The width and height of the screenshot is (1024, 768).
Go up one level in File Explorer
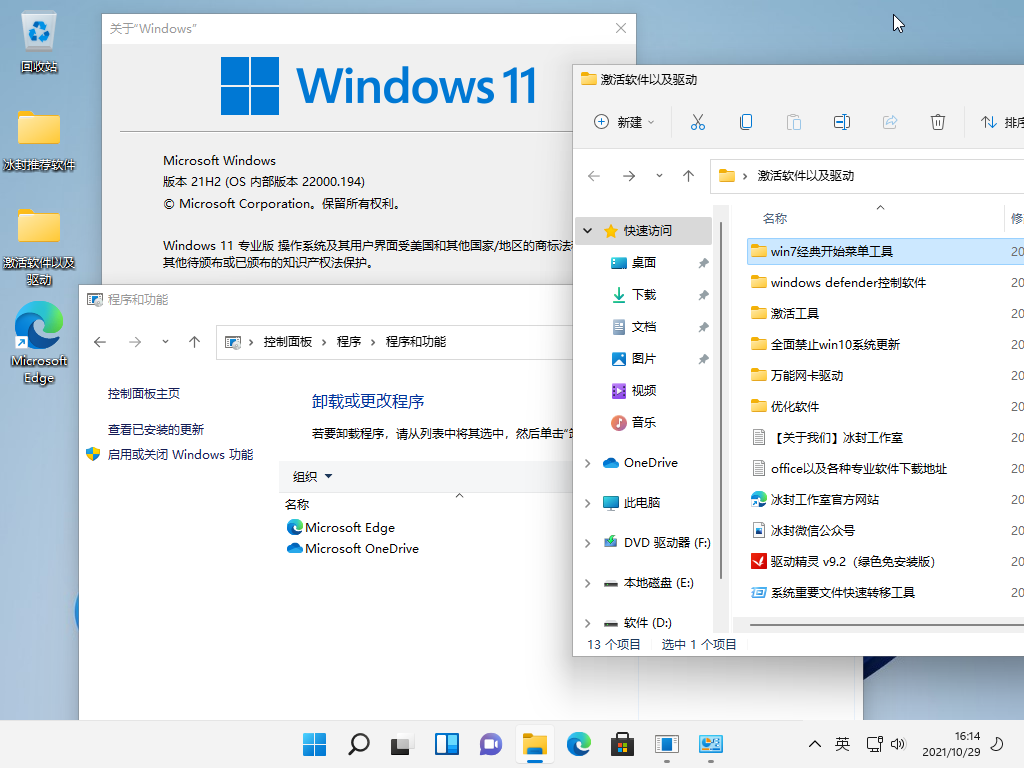coord(688,176)
